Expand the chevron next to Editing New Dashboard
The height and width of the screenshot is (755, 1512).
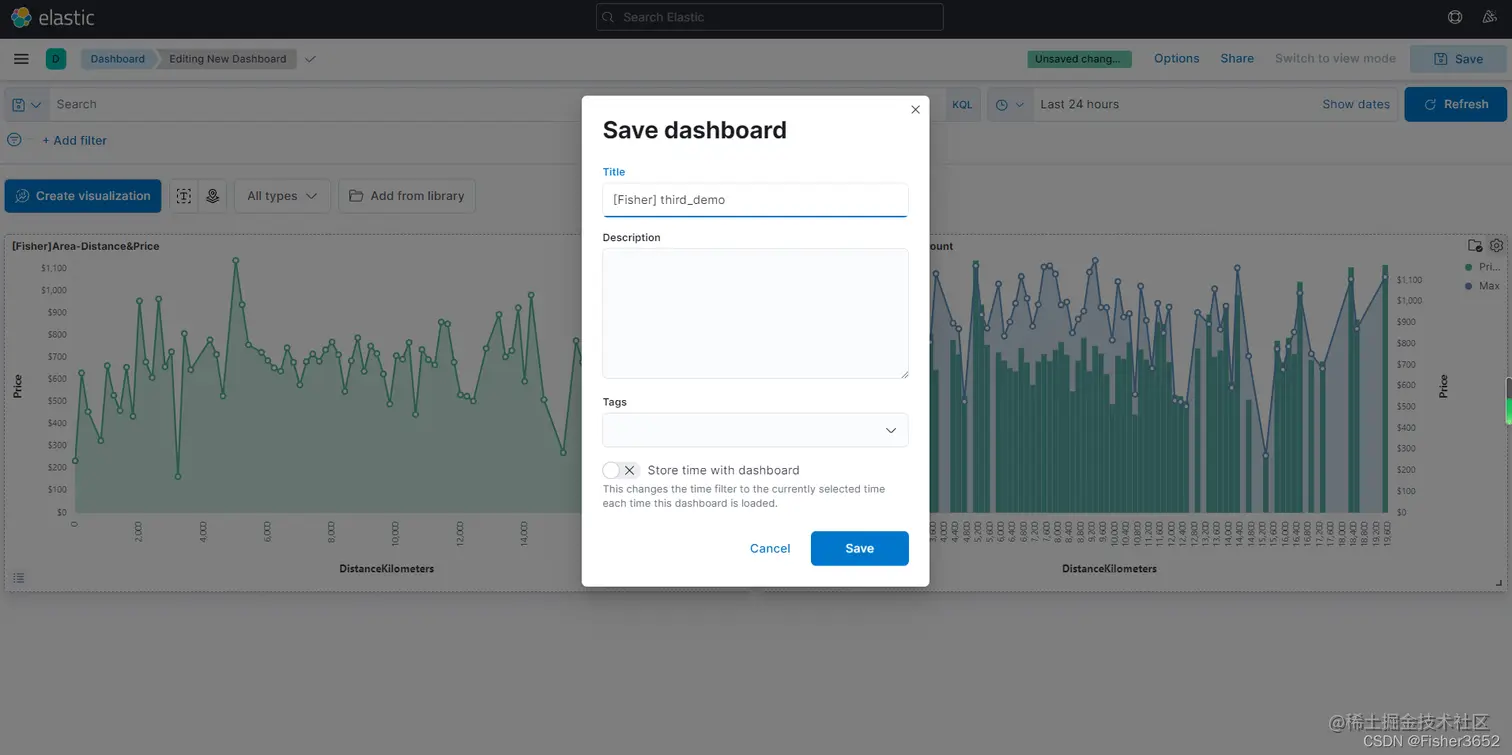[x=310, y=59]
